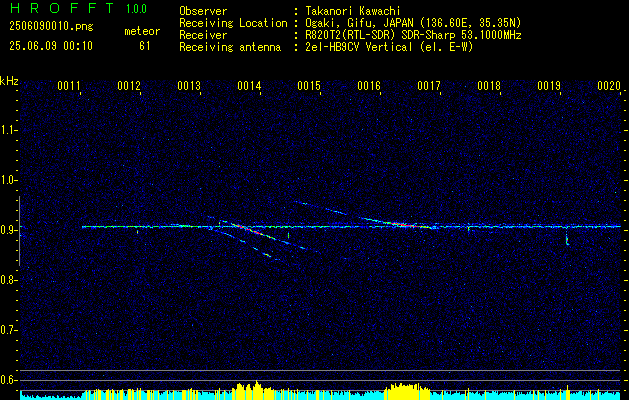Click the yellow power peak below 0017

tap(406, 391)
